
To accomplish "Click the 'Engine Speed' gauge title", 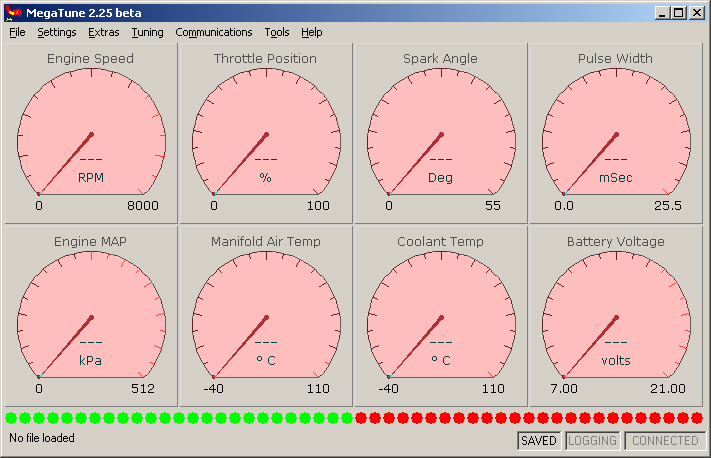I will click(90, 58).
